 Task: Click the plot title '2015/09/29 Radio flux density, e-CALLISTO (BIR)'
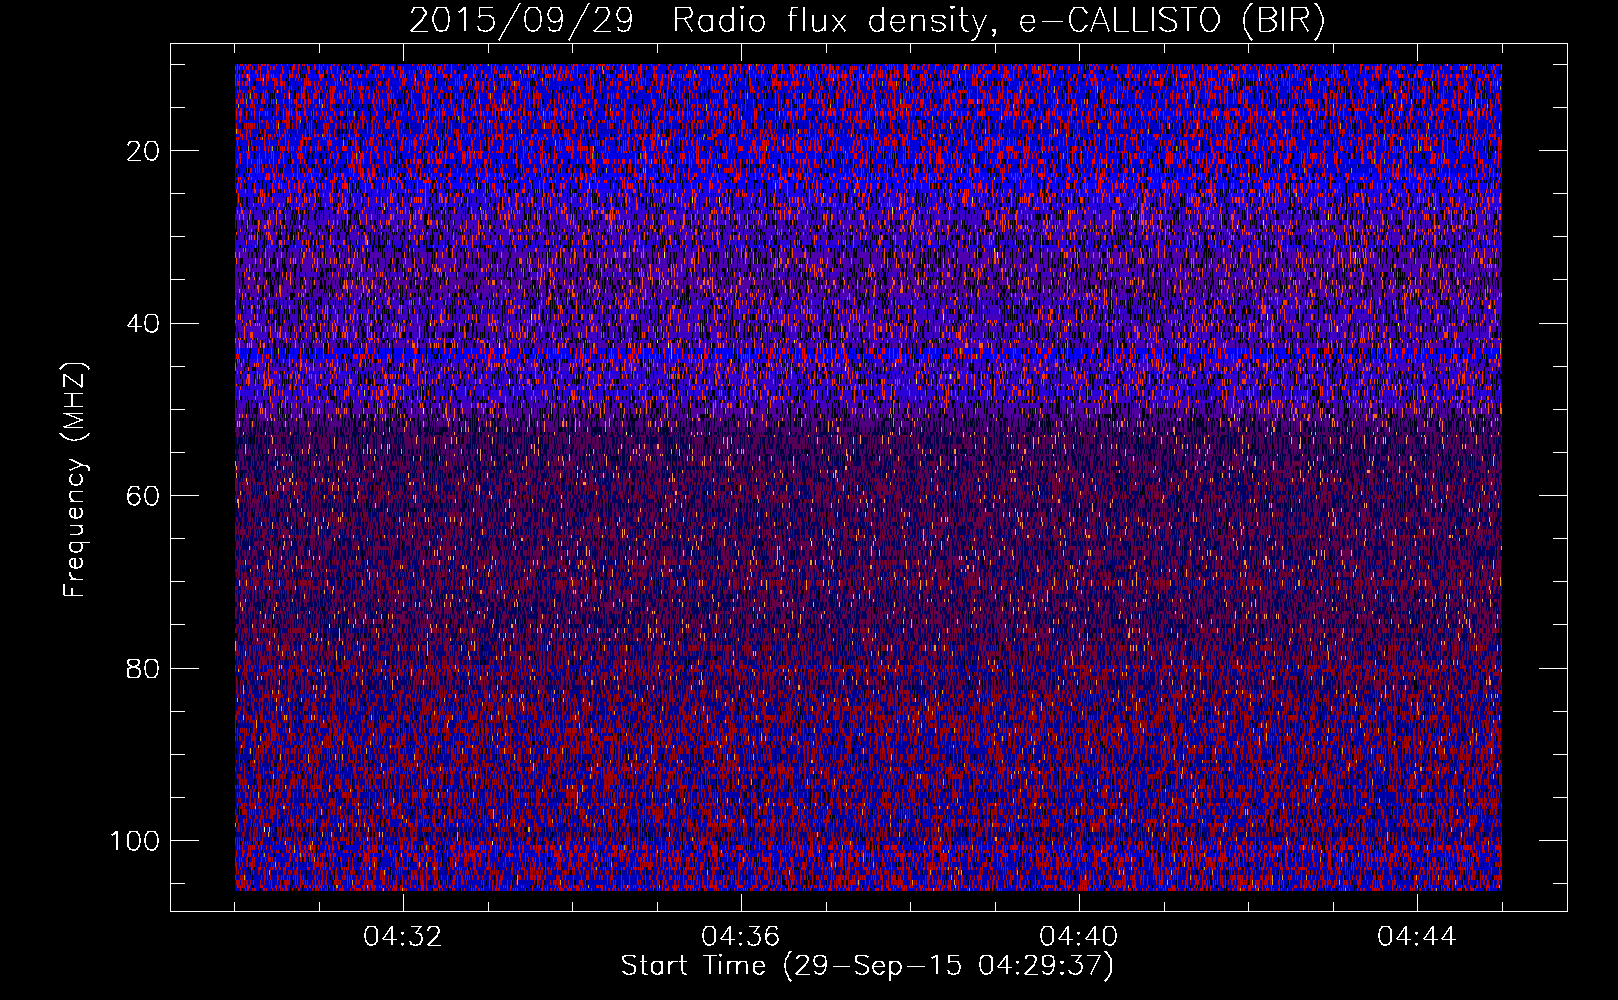(x=867, y=21)
